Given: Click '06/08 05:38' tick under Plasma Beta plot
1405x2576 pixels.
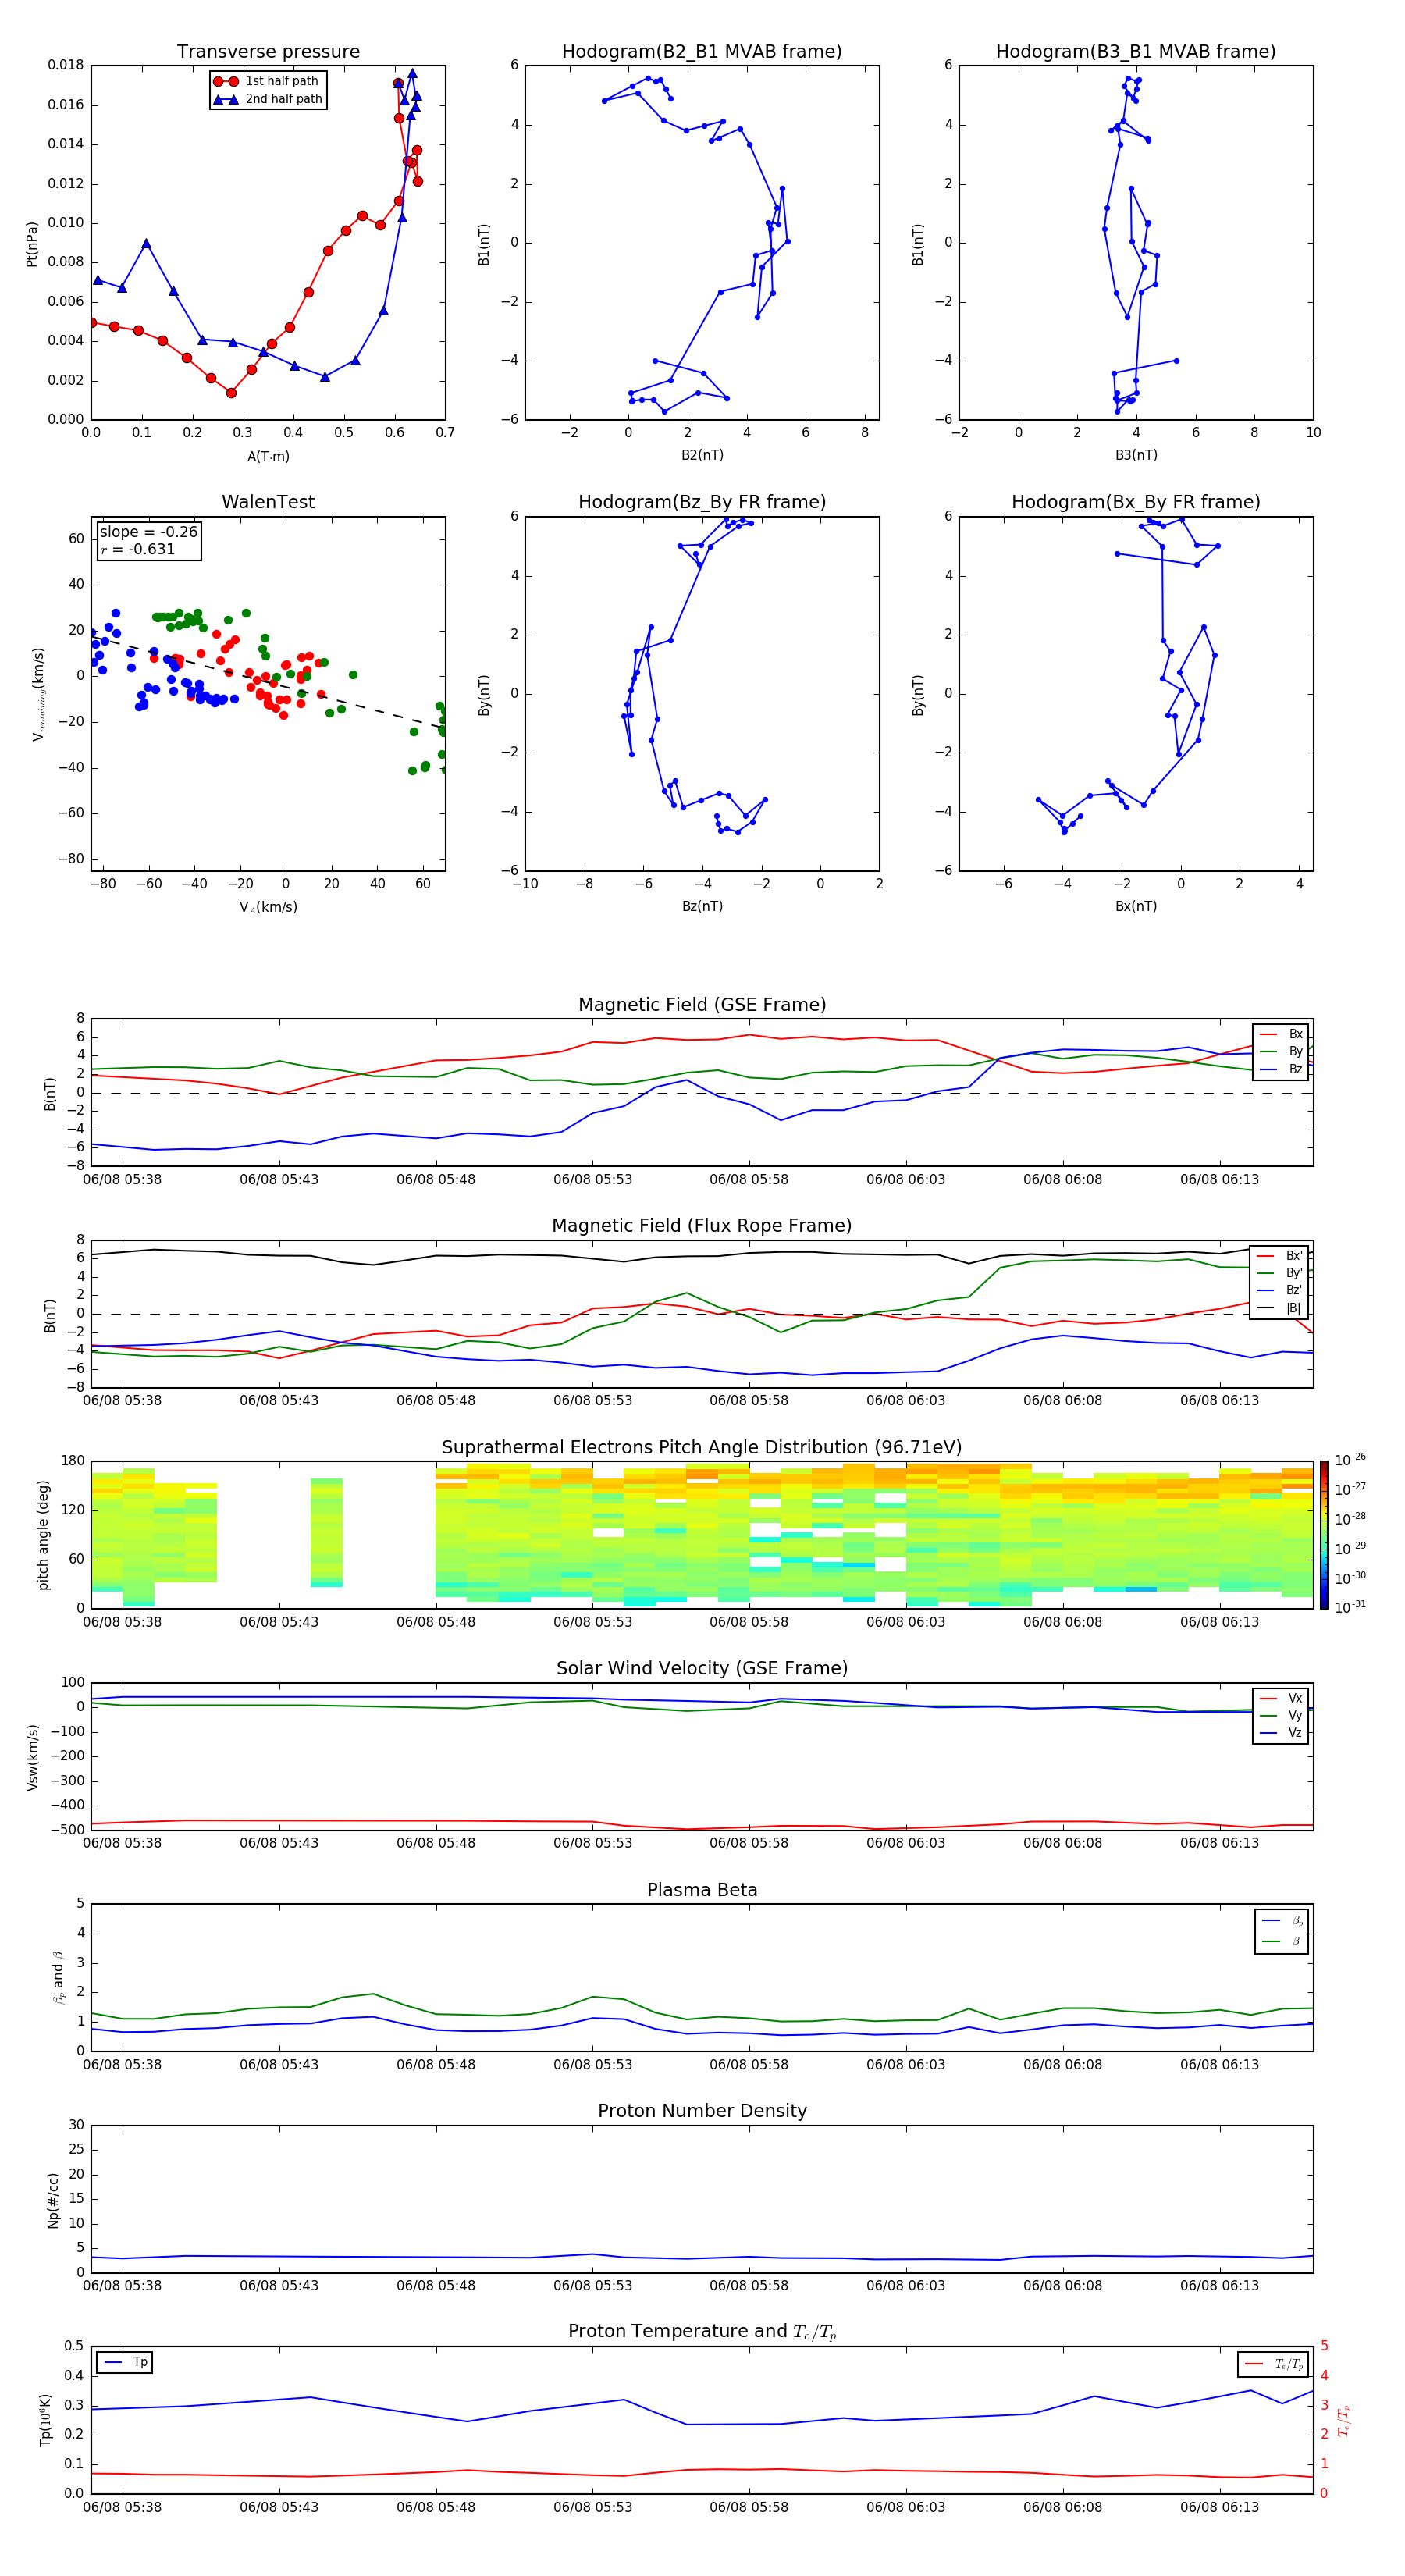Looking at the screenshot, I should point(122,2065).
